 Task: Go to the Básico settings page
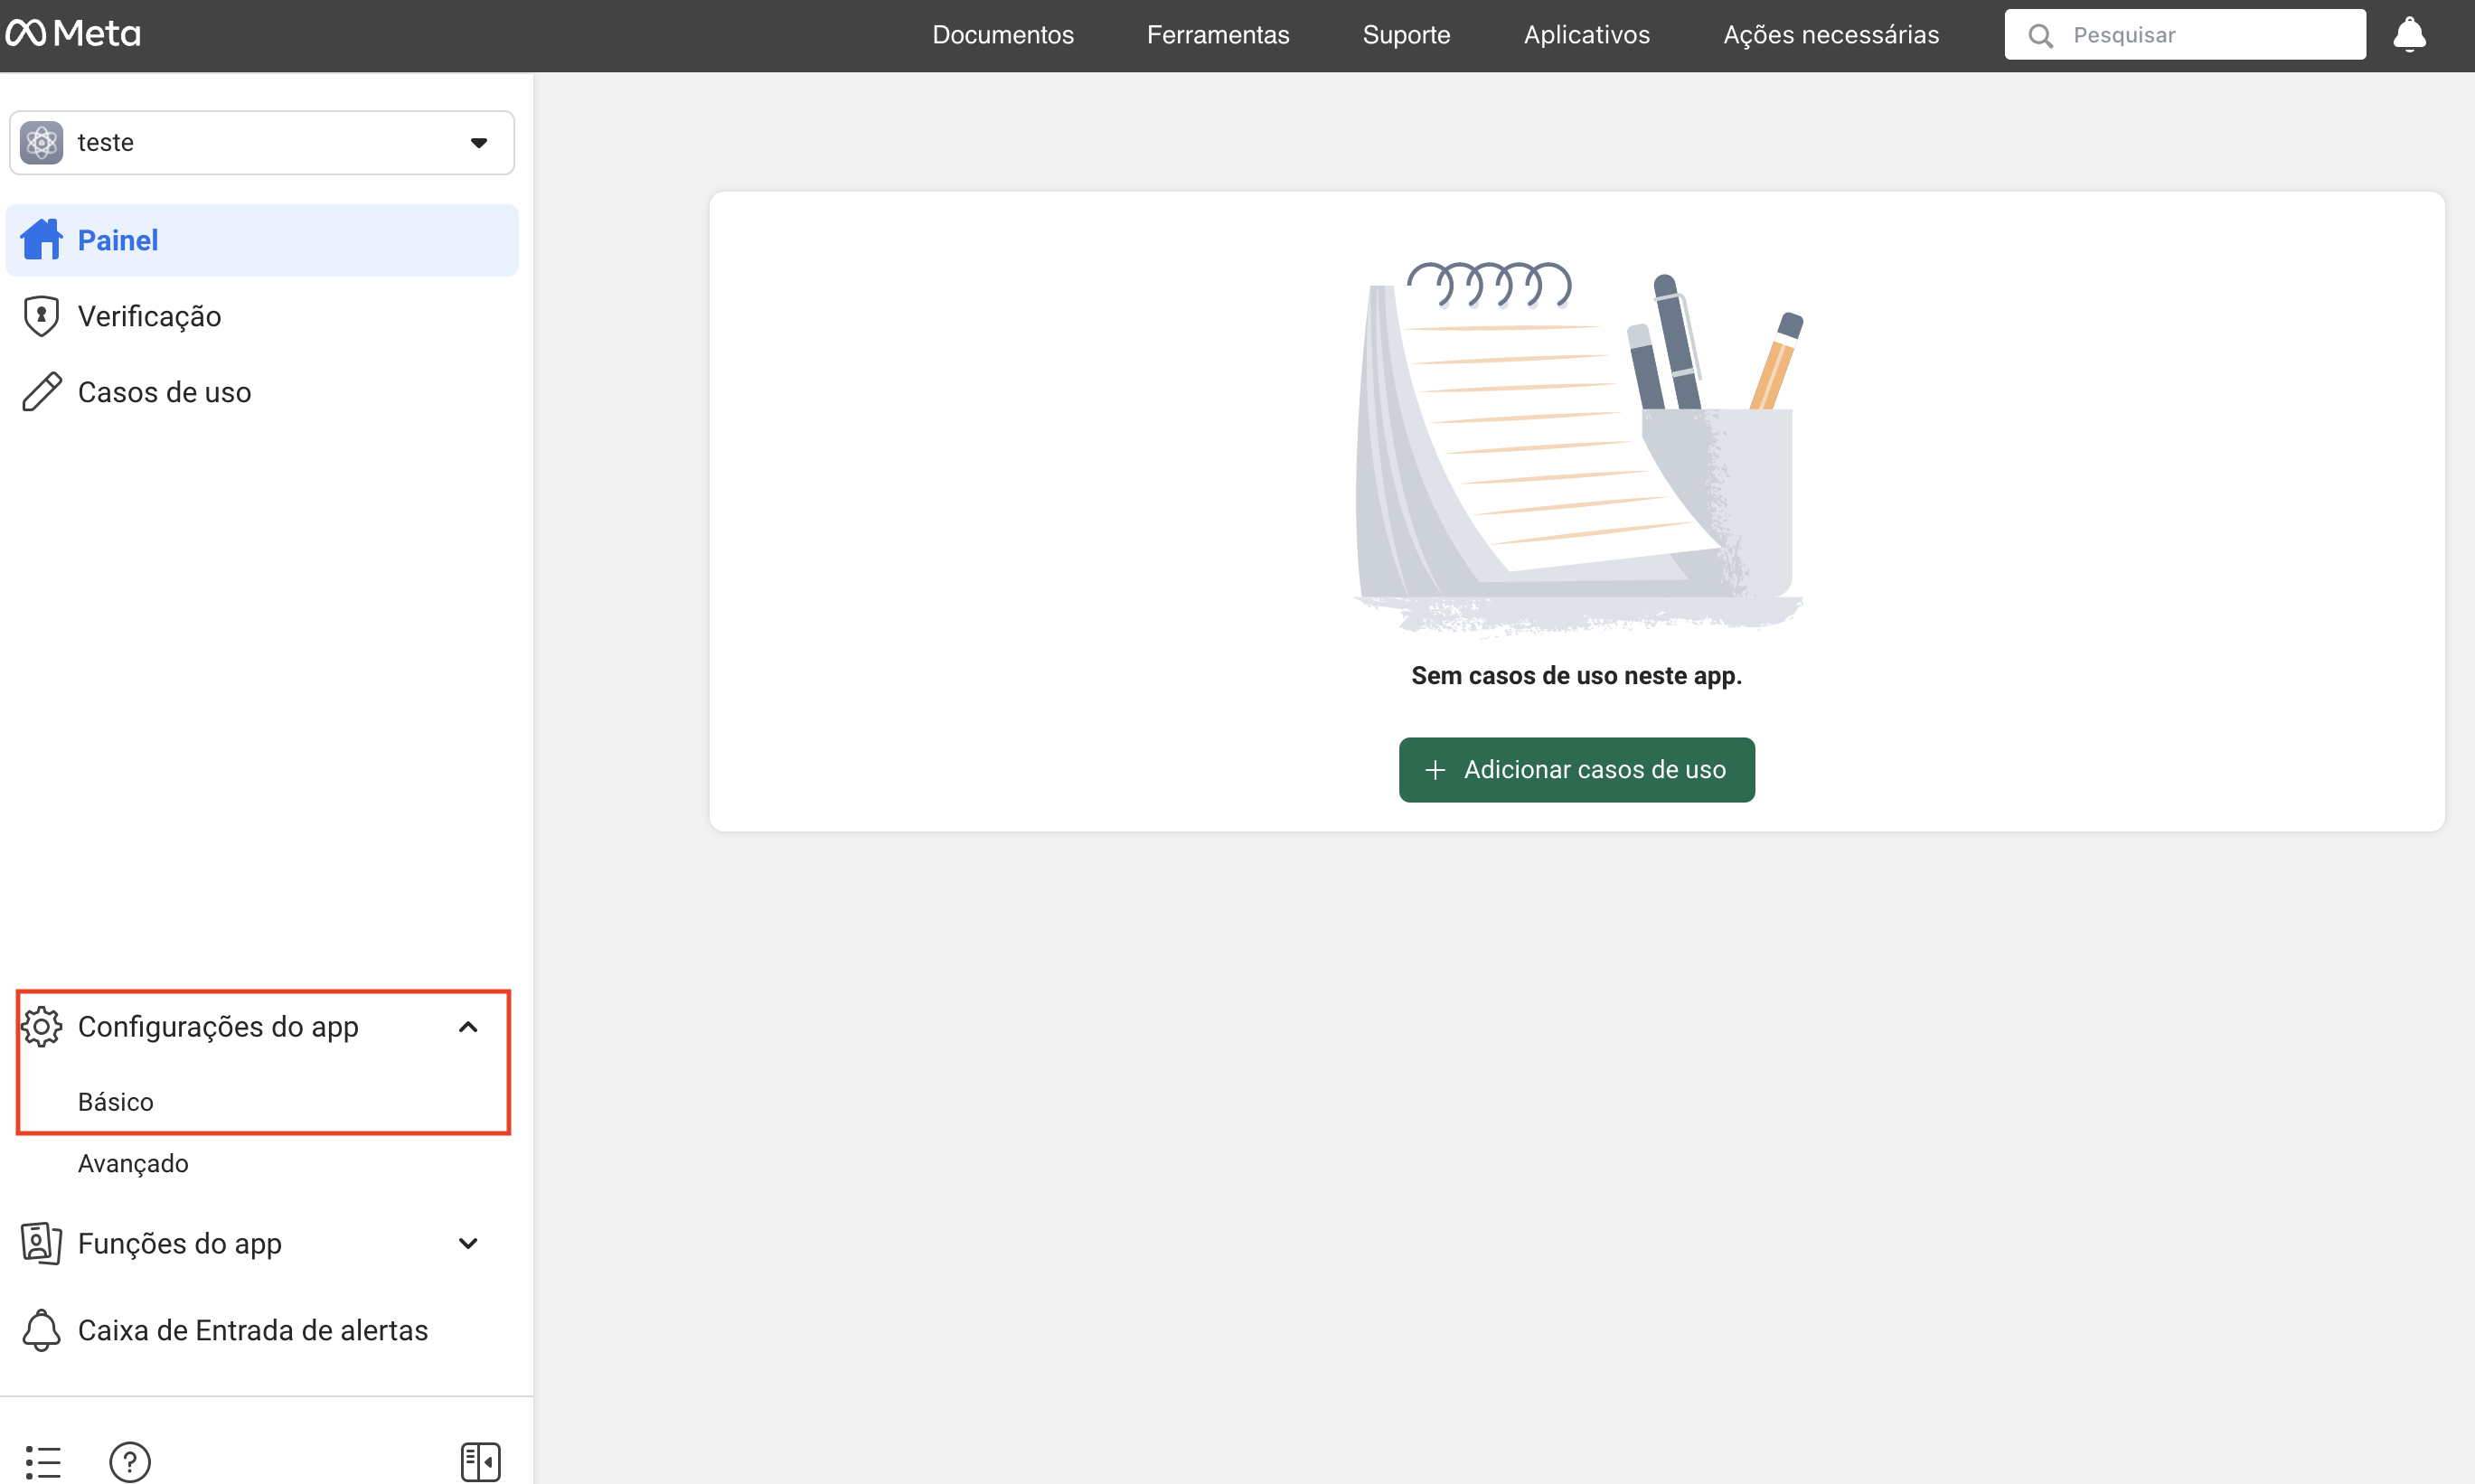pos(116,1102)
